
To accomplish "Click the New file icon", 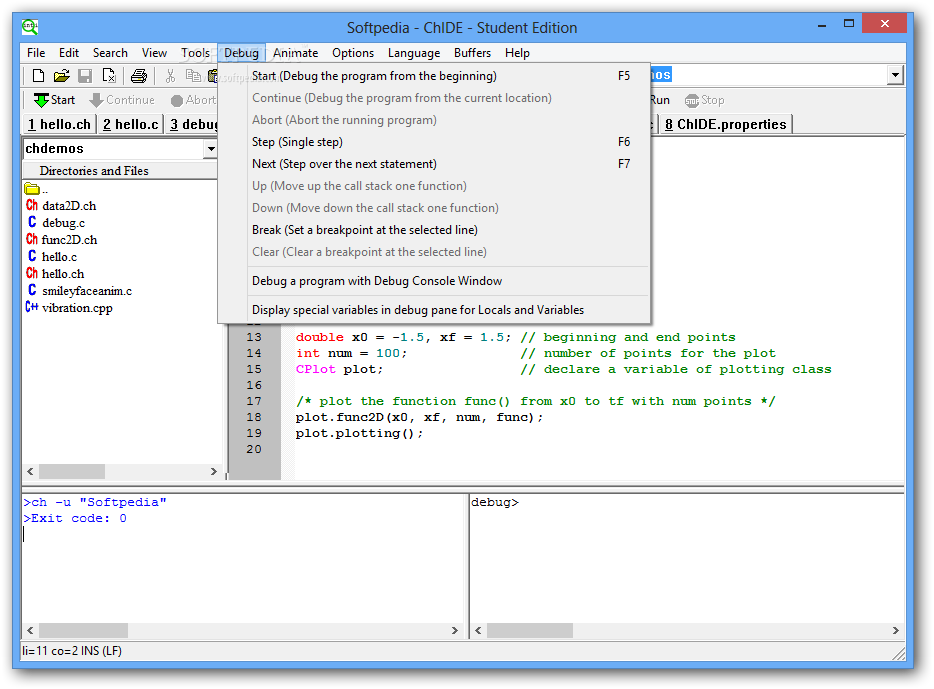I will tap(38, 76).
